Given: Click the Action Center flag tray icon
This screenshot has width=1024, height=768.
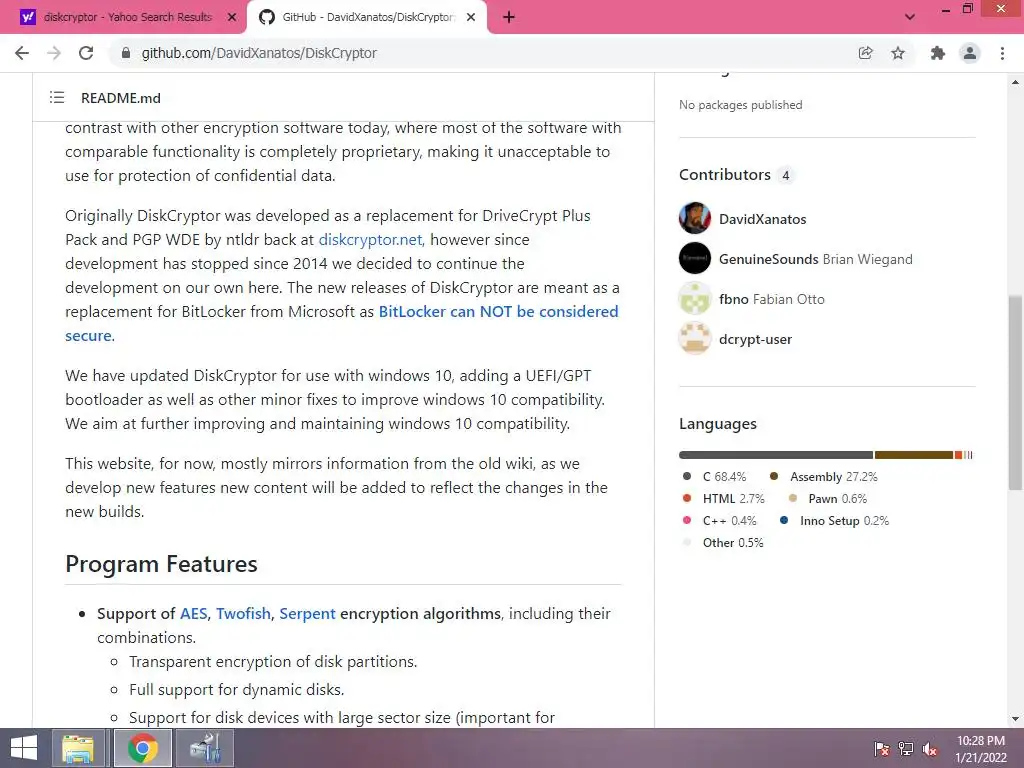Looking at the screenshot, I should point(881,749).
